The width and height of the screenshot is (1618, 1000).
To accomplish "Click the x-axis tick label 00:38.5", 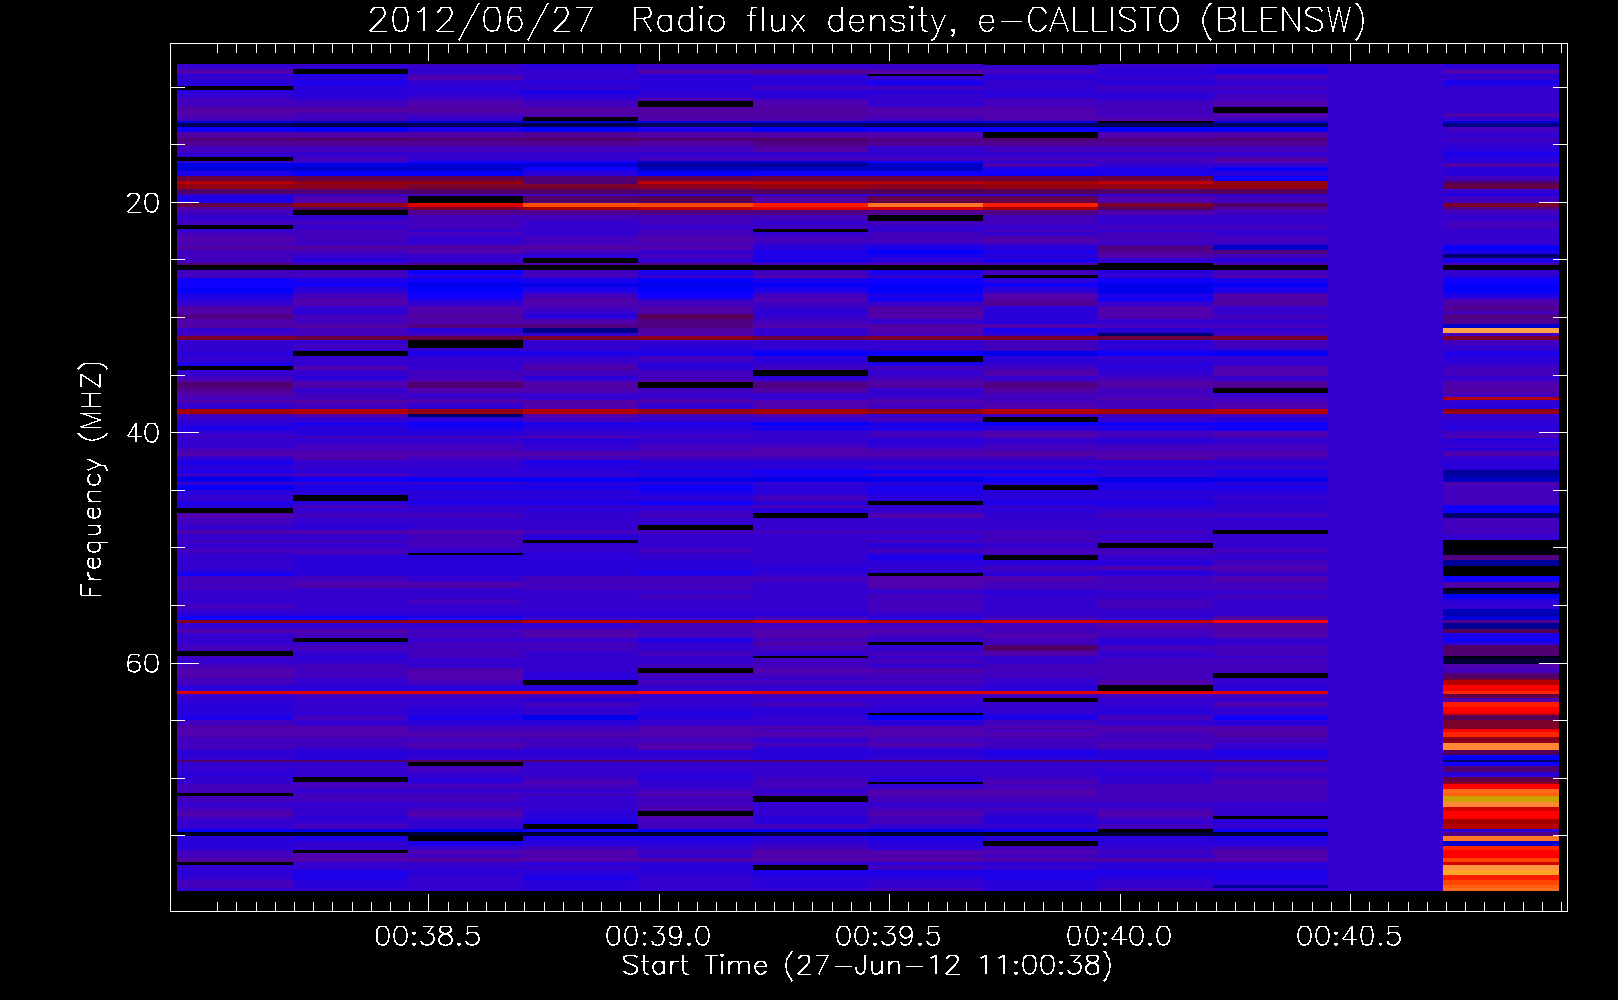I will tap(428, 937).
